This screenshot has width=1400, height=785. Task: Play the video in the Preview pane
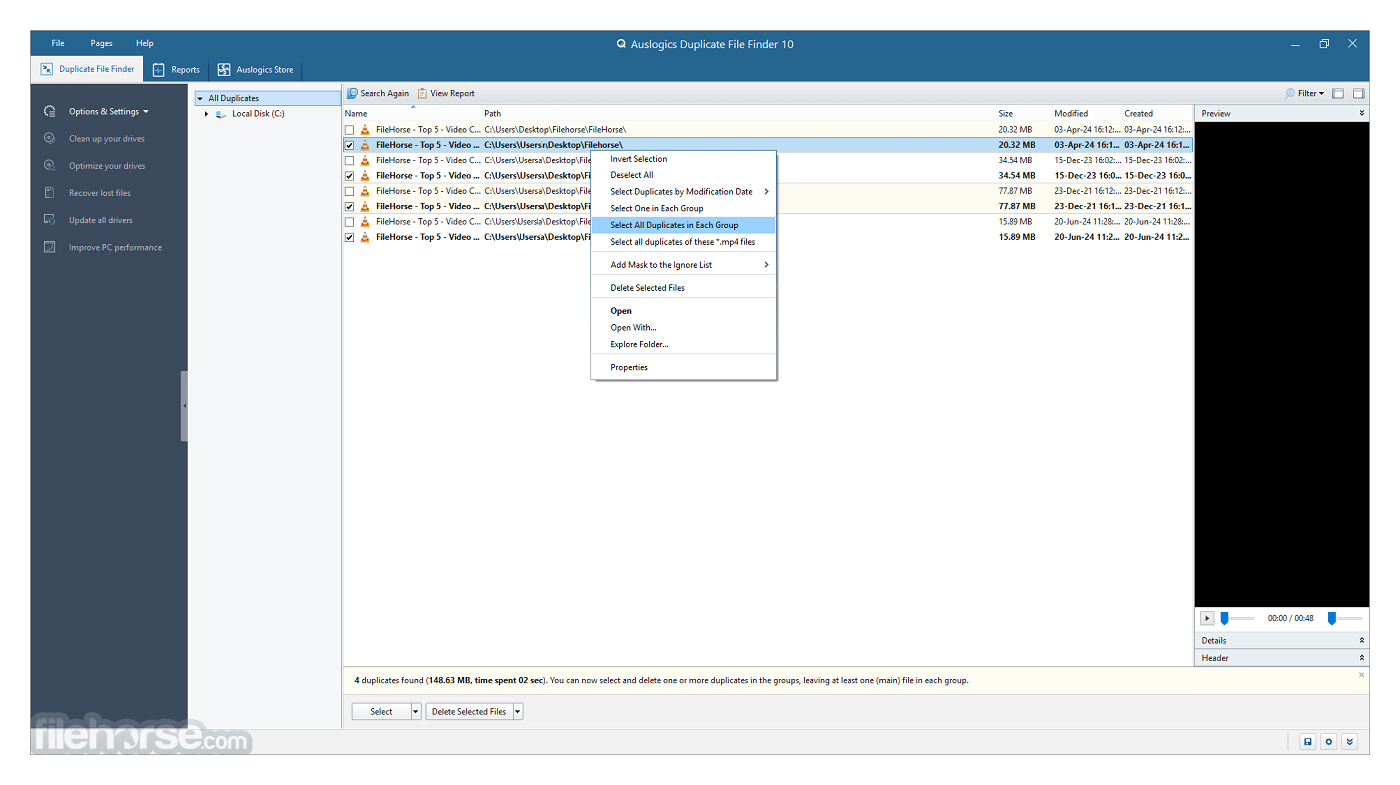[x=1207, y=619]
